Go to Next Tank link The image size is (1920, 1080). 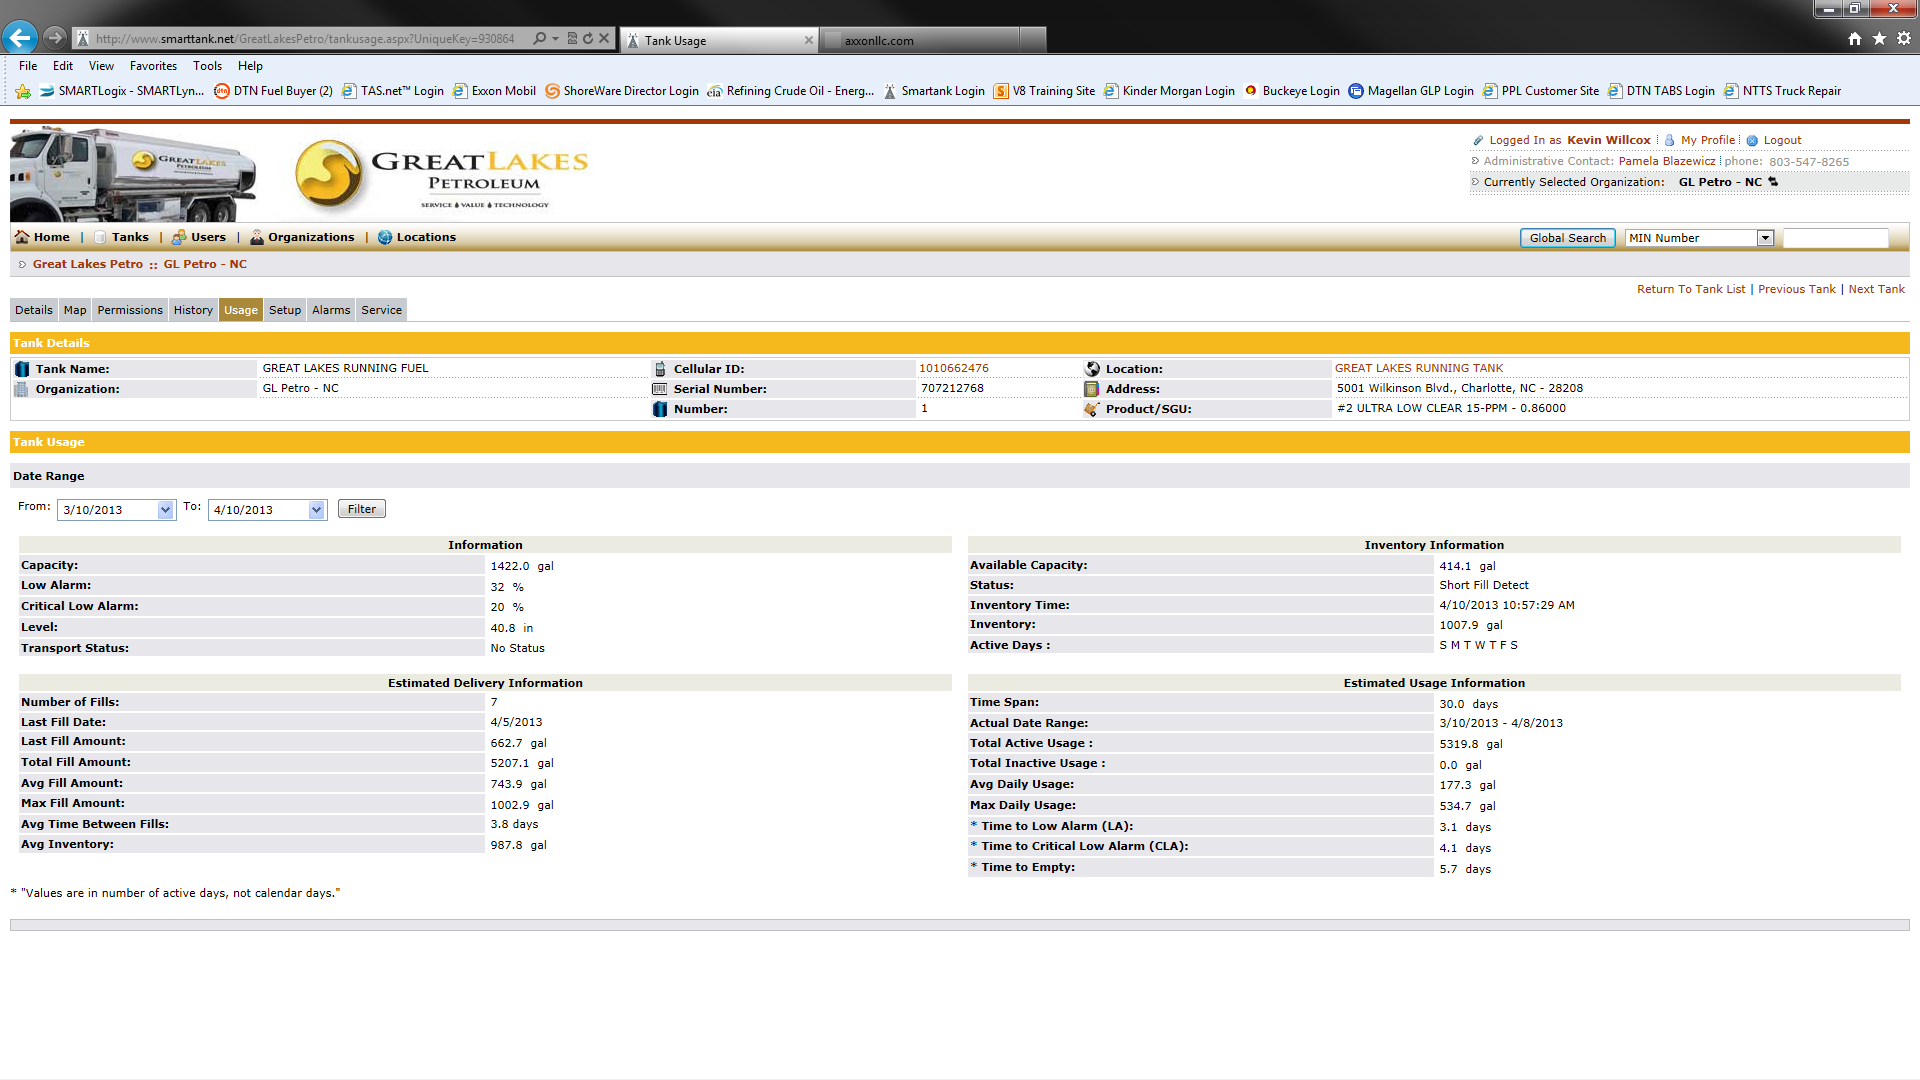[x=1876, y=289]
